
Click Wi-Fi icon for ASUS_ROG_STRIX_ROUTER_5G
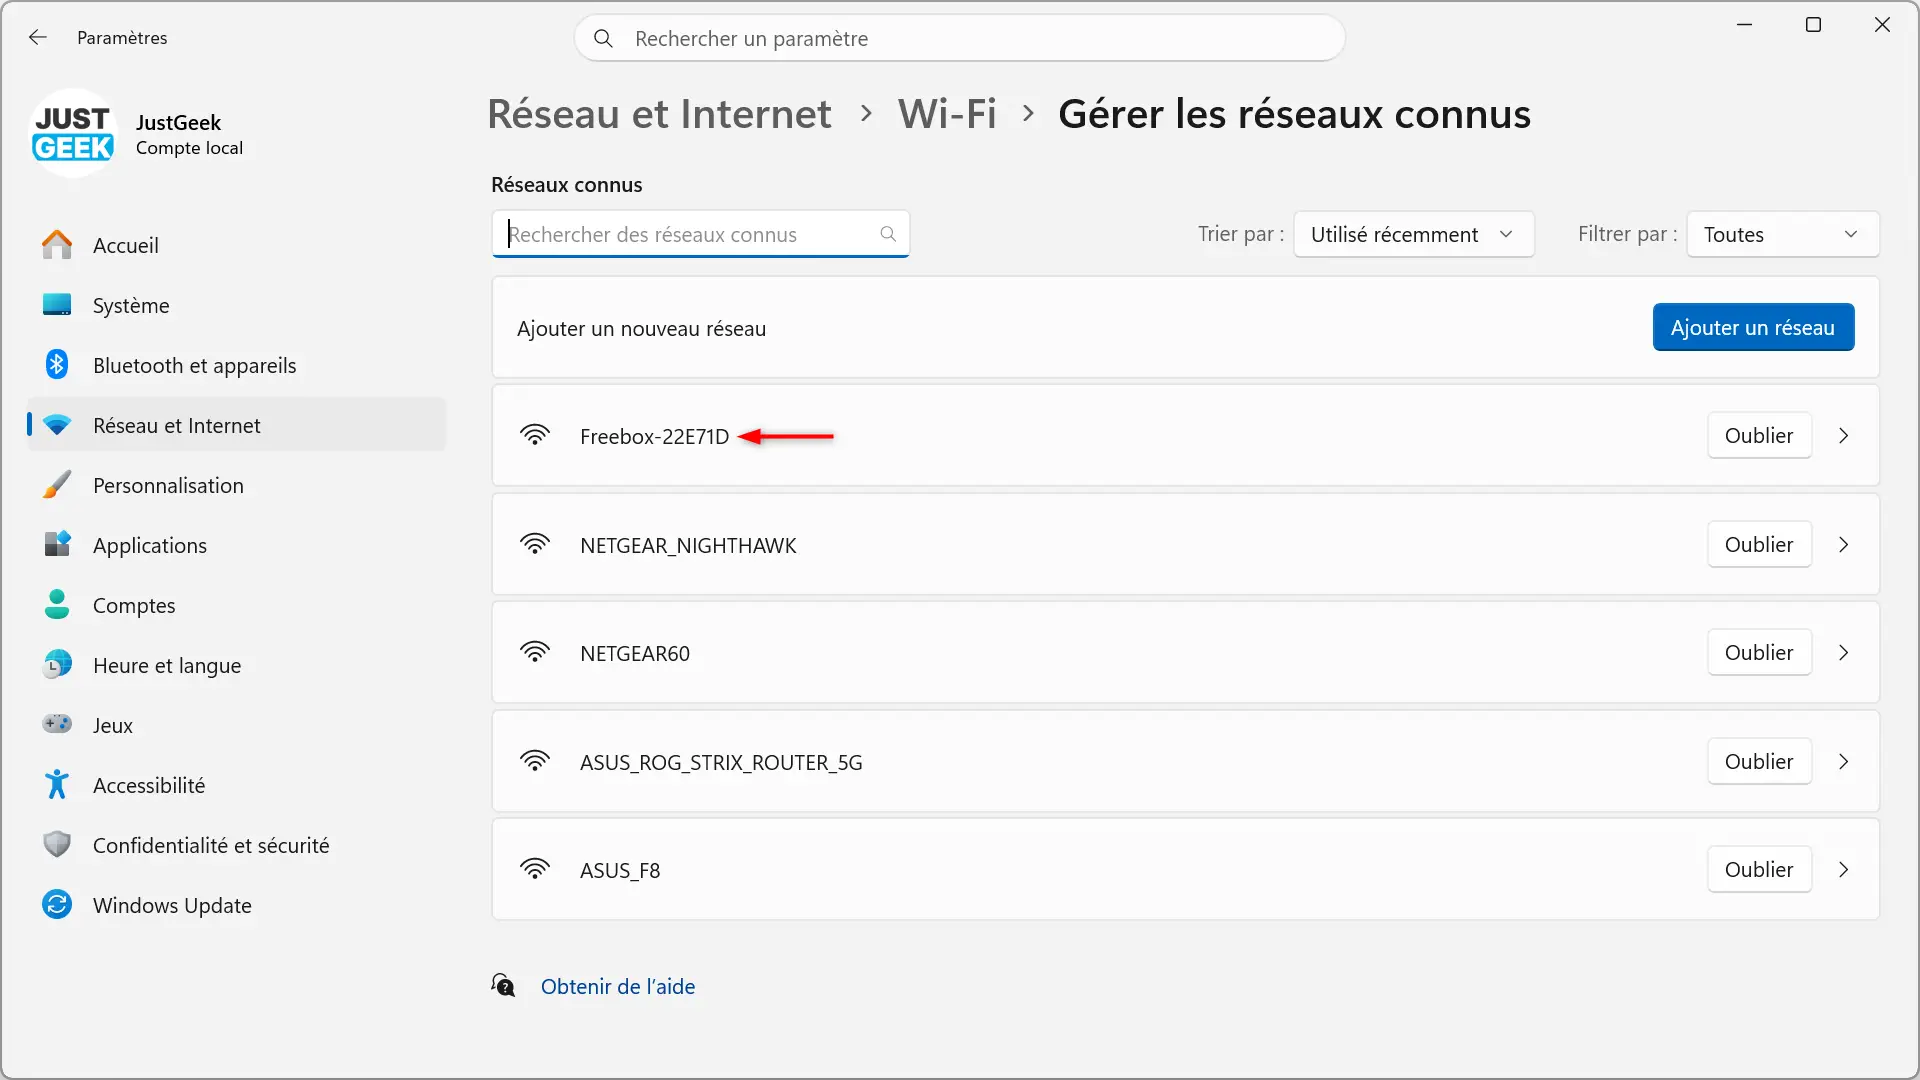(535, 761)
